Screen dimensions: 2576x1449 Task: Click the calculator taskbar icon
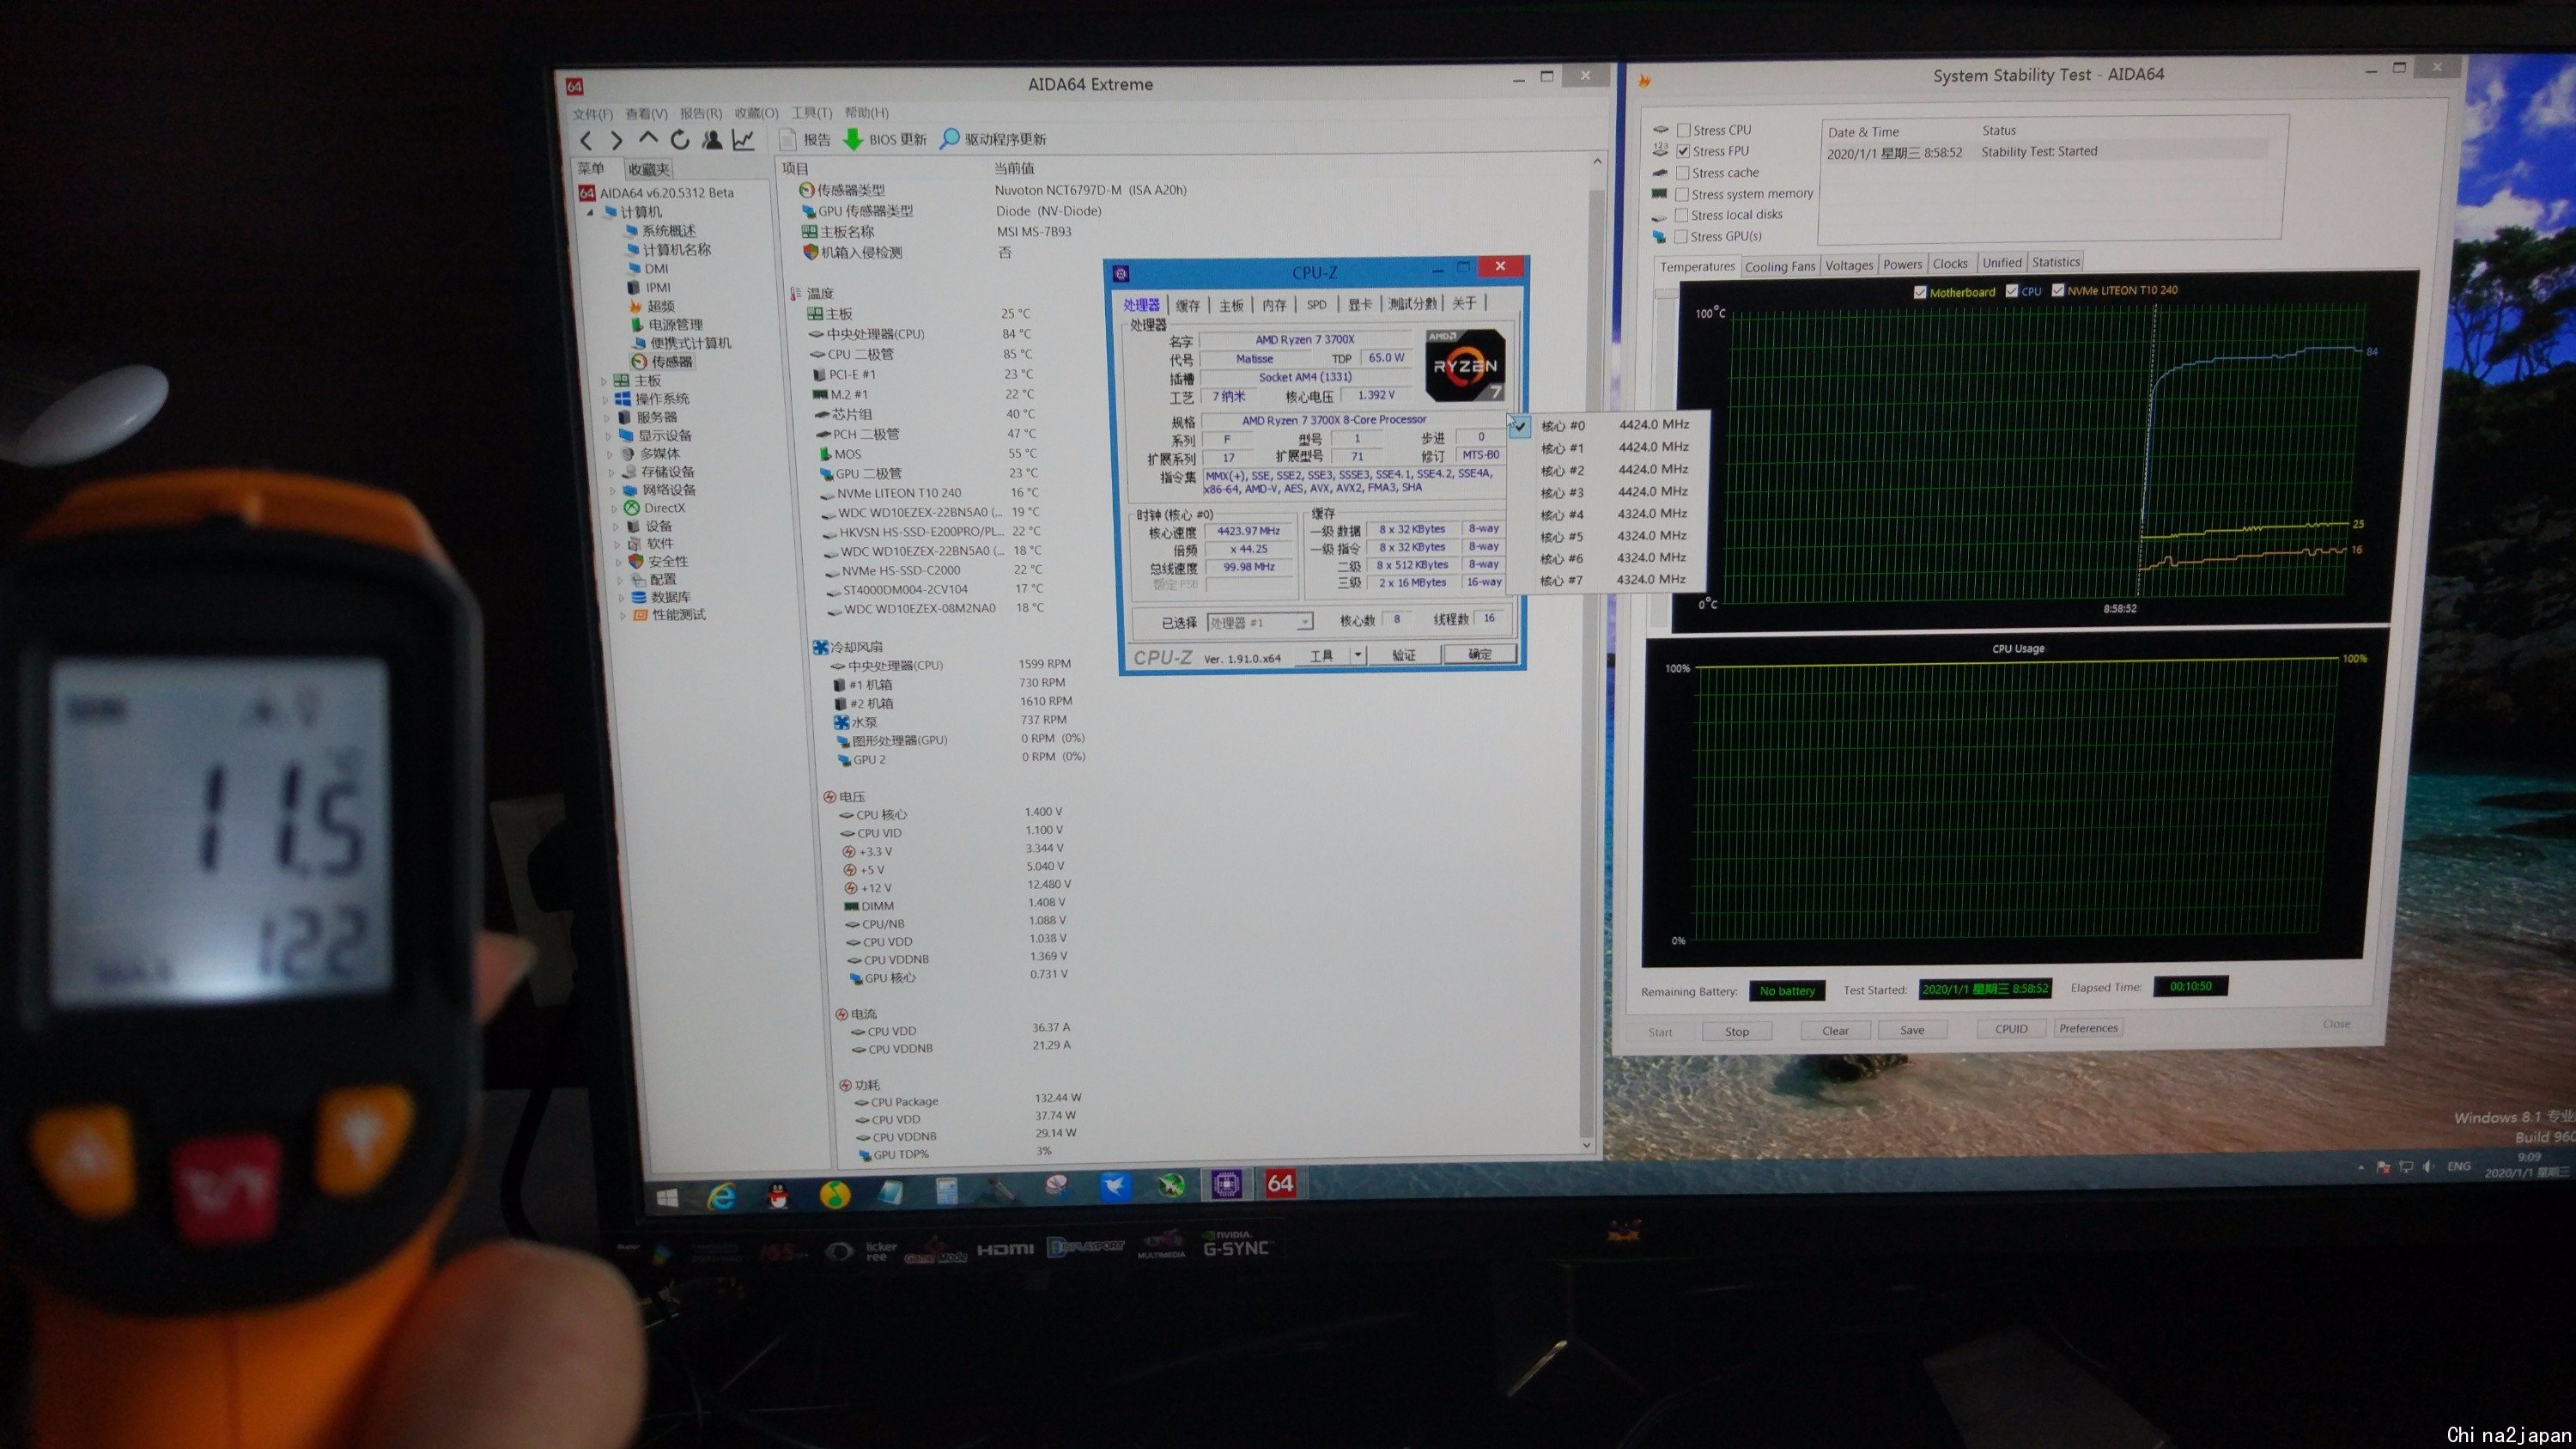(x=946, y=1191)
